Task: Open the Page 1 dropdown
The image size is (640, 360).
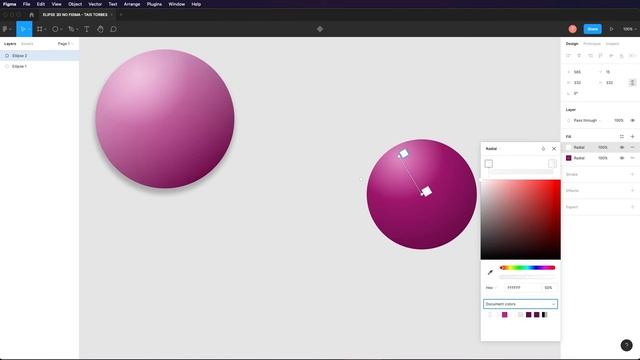Action: coord(65,44)
